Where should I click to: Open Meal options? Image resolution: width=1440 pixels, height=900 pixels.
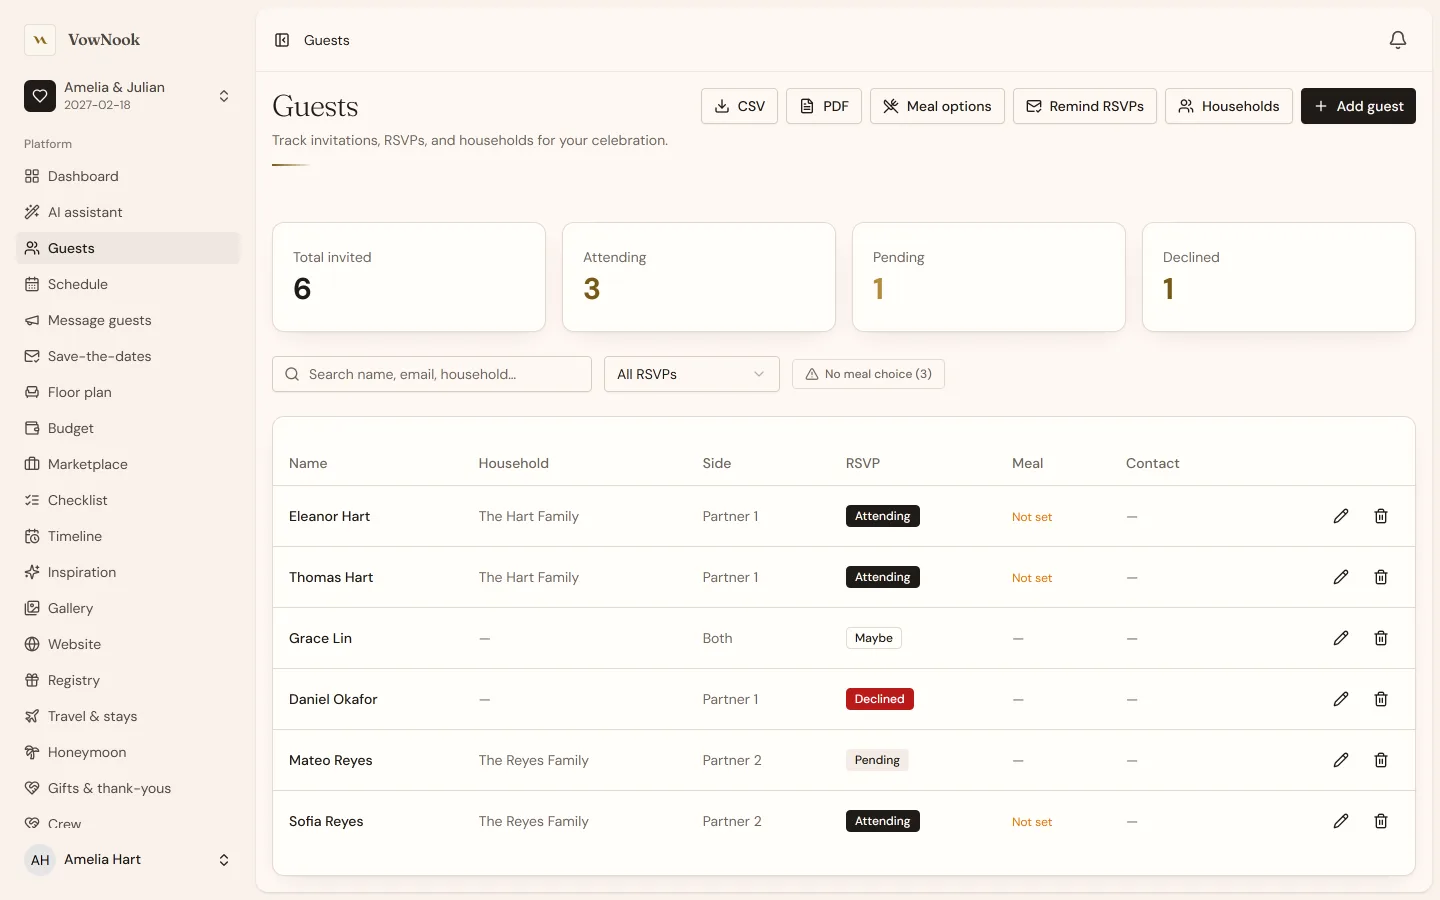click(x=937, y=106)
